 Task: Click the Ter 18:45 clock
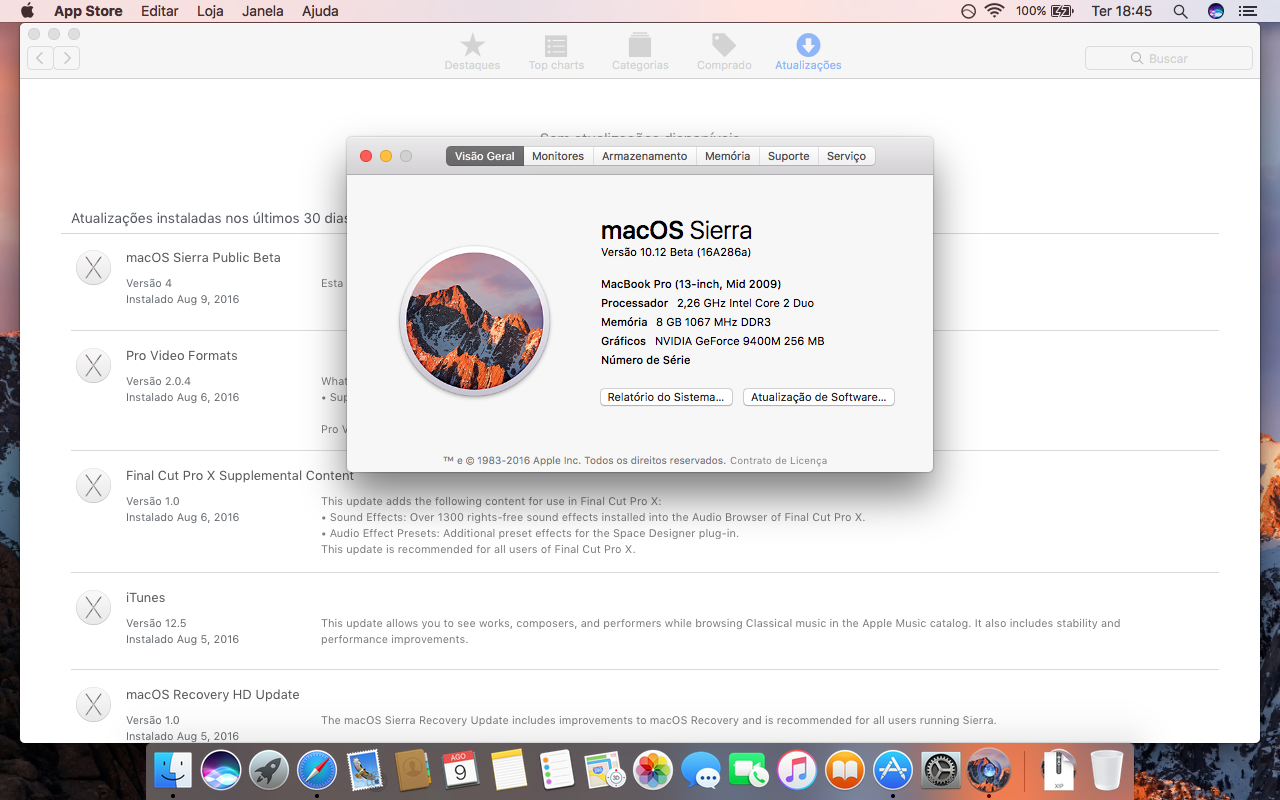pos(1122,11)
